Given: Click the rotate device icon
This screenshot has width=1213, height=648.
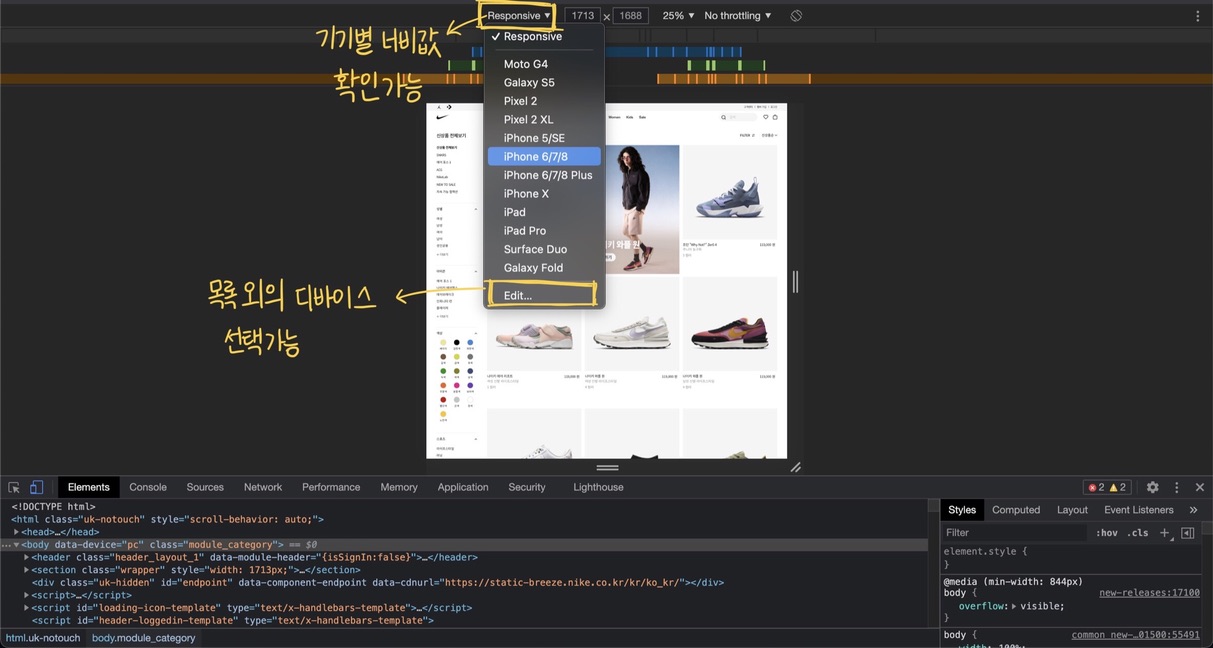Looking at the screenshot, I should click(796, 16).
